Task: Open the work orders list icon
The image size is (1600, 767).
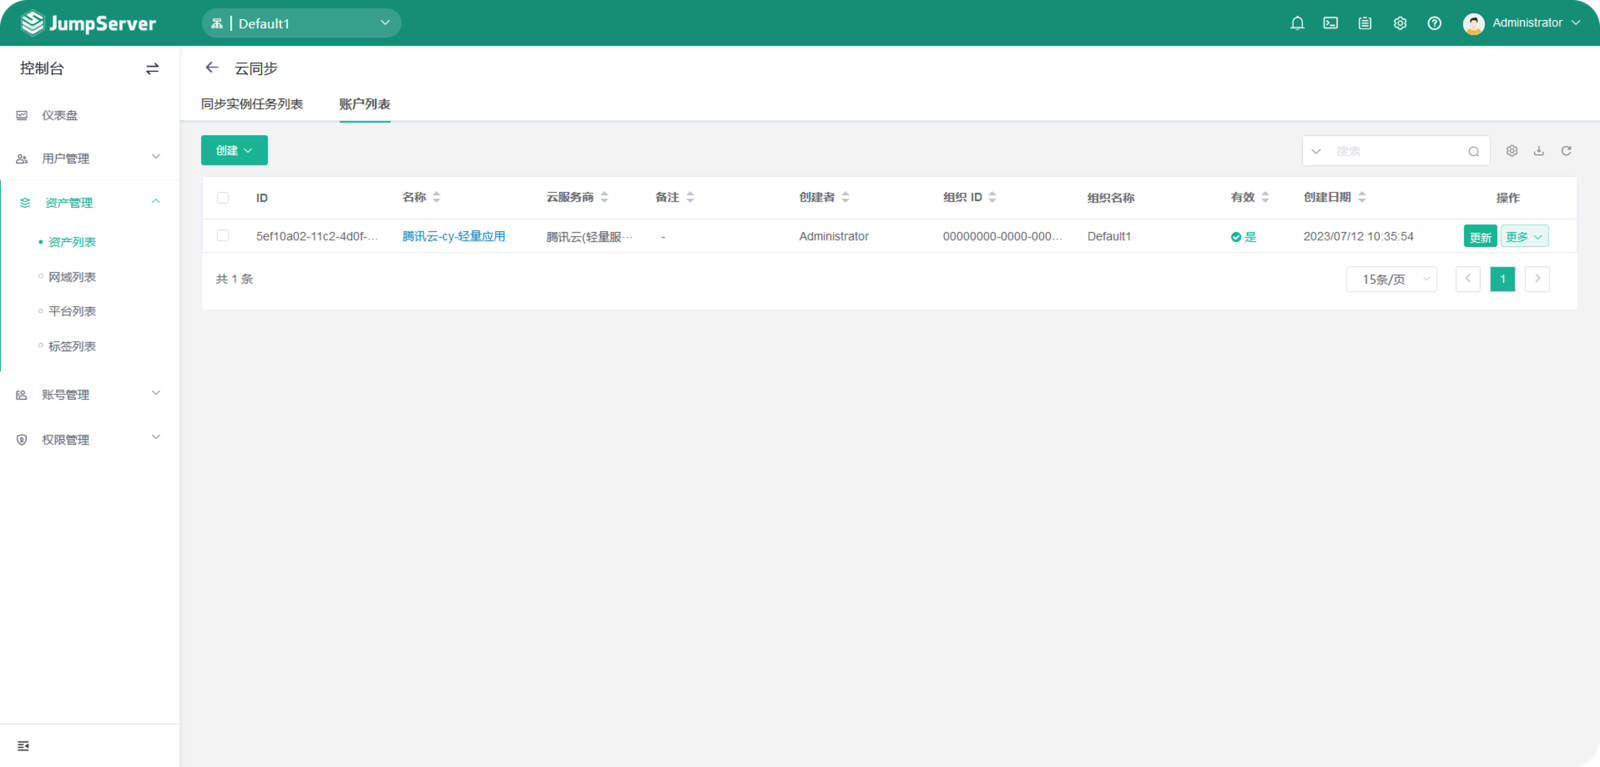Action: [1365, 23]
